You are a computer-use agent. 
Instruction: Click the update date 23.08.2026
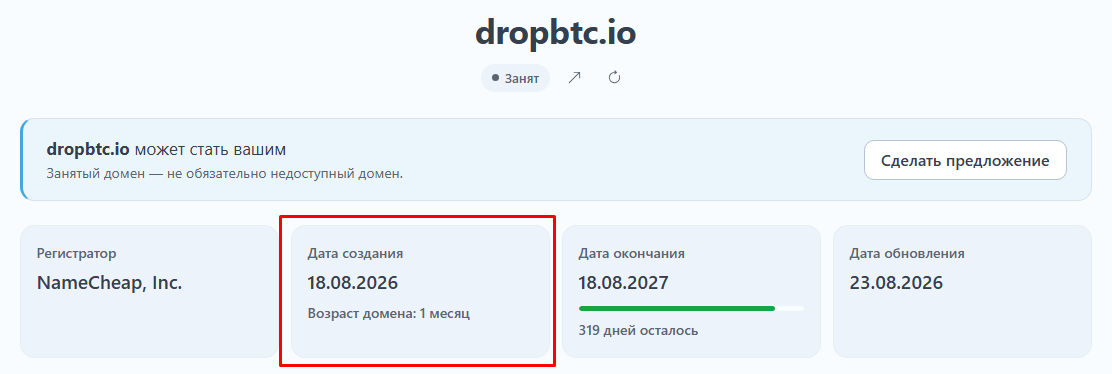(x=896, y=283)
